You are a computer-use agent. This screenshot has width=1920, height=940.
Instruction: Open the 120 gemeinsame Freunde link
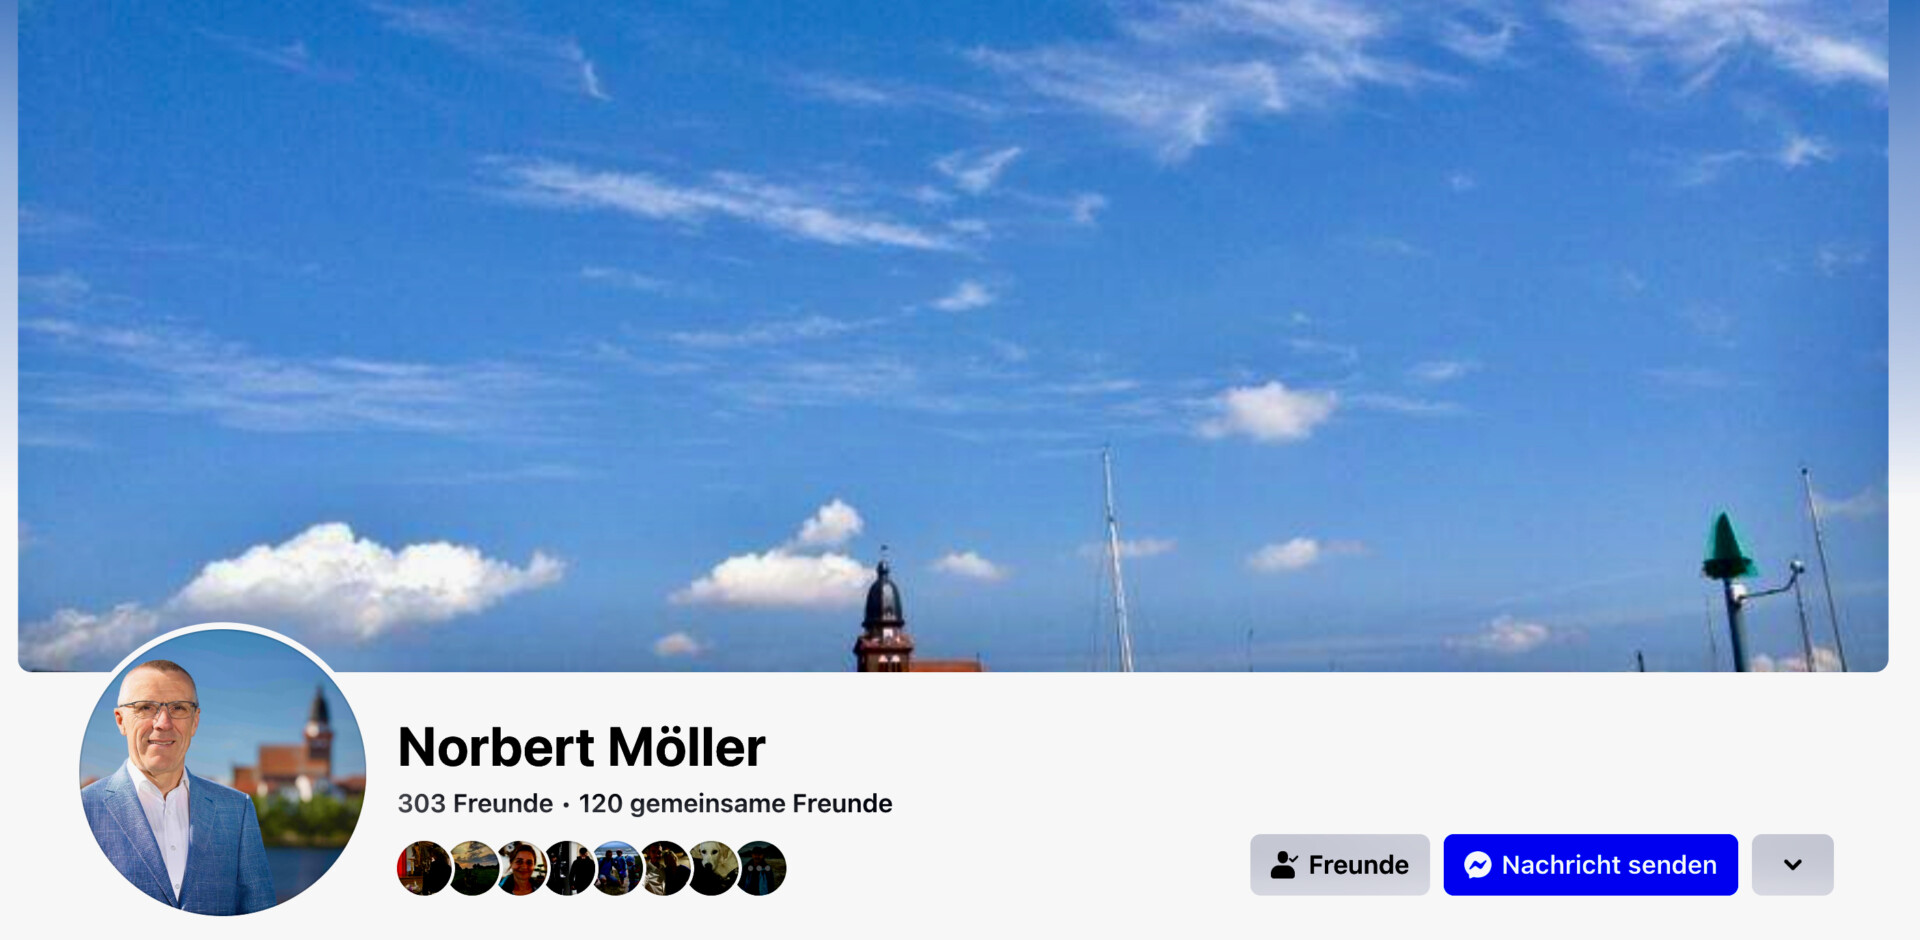point(735,804)
